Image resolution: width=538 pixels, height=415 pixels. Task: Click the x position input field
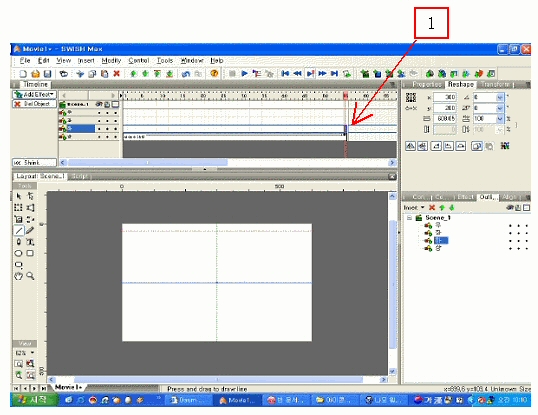(445, 98)
